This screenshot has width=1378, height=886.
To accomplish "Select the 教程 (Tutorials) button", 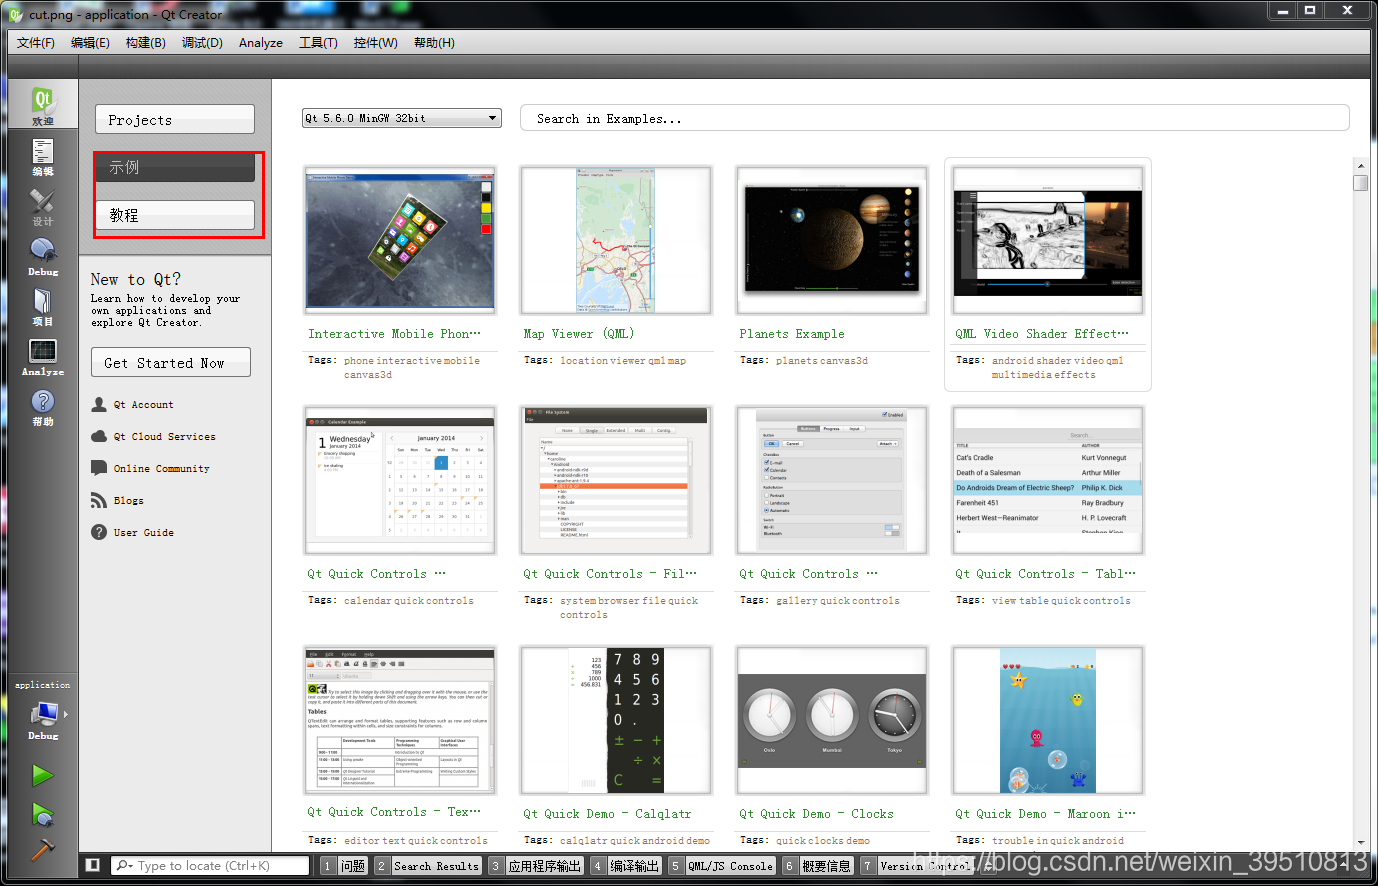I will click(x=175, y=215).
